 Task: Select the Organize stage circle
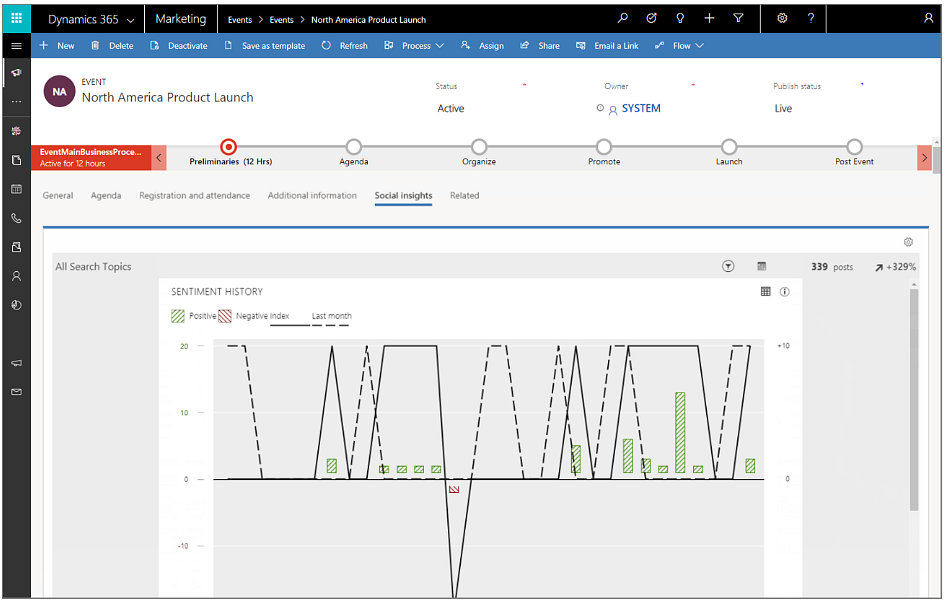pos(479,147)
